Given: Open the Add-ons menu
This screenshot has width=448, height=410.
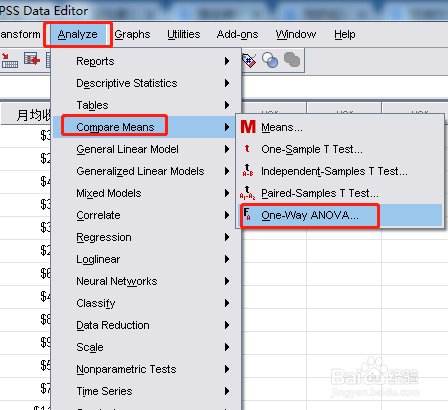Looking at the screenshot, I should tap(237, 34).
